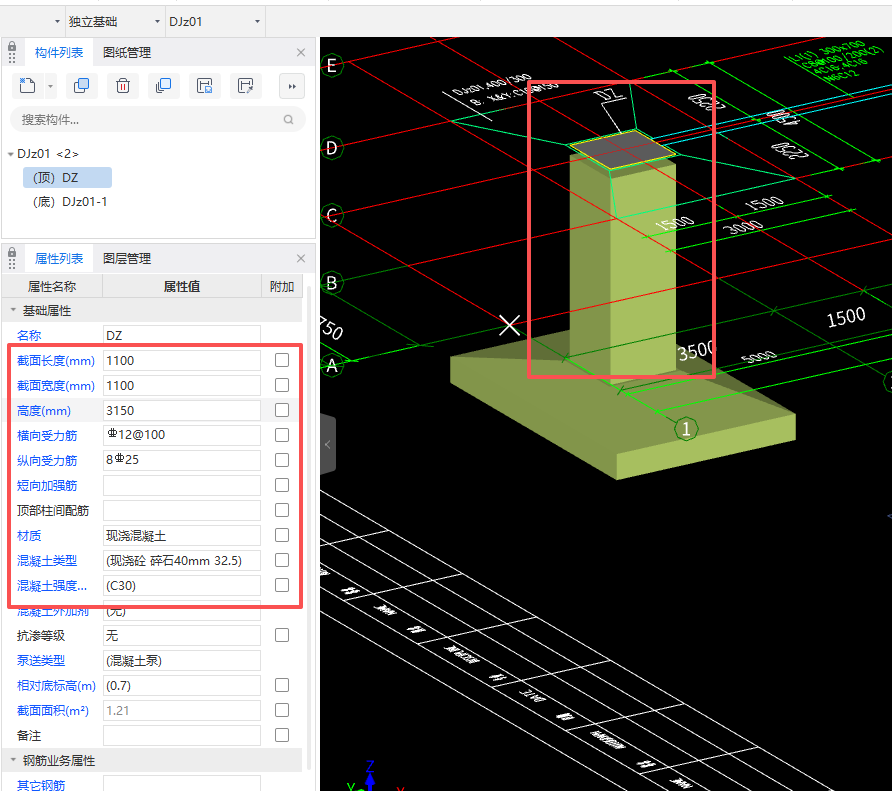Screen dimensions: 892x791
Task: Click the new component icon
Action: [x=28, y=86]
